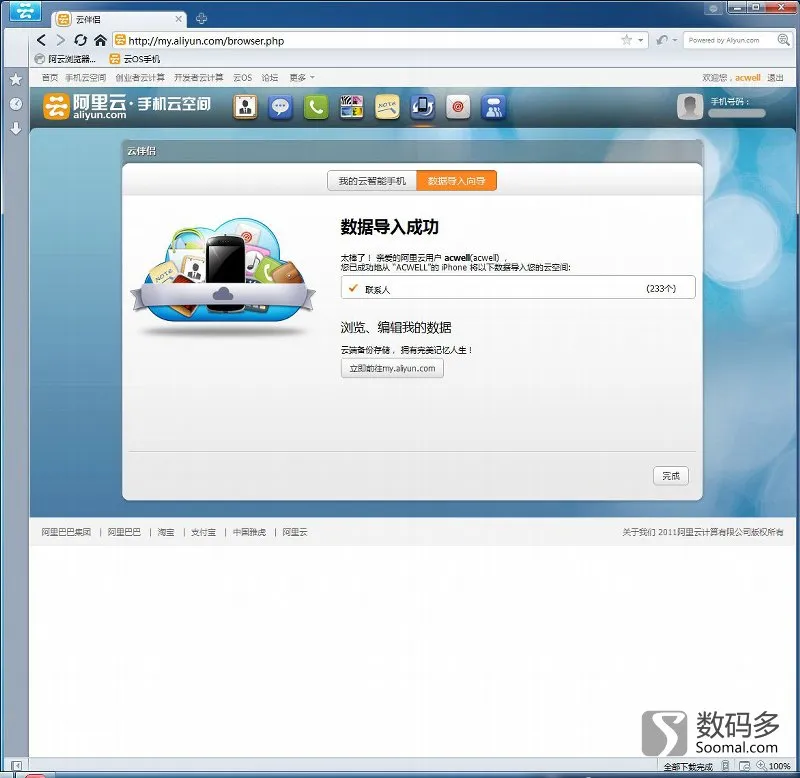Select the 云伴侣 browser tab

(119, 19)
